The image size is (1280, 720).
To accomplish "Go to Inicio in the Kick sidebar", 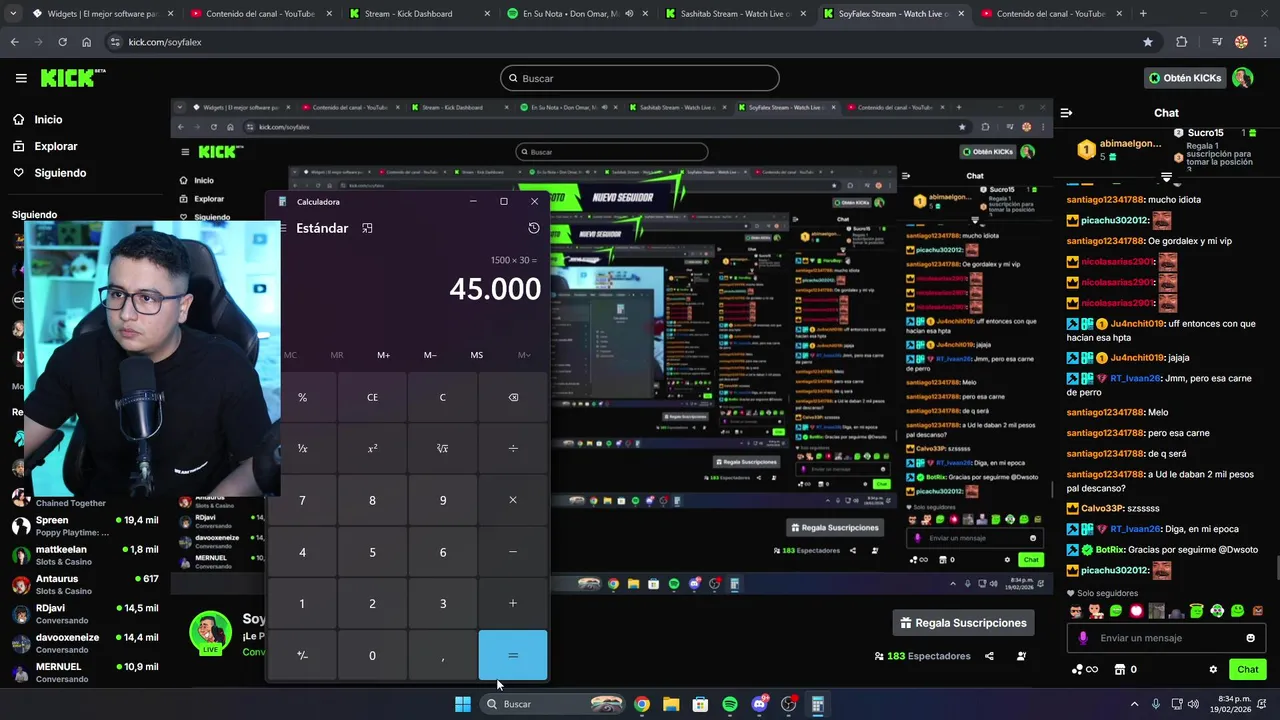I will 48,120.
